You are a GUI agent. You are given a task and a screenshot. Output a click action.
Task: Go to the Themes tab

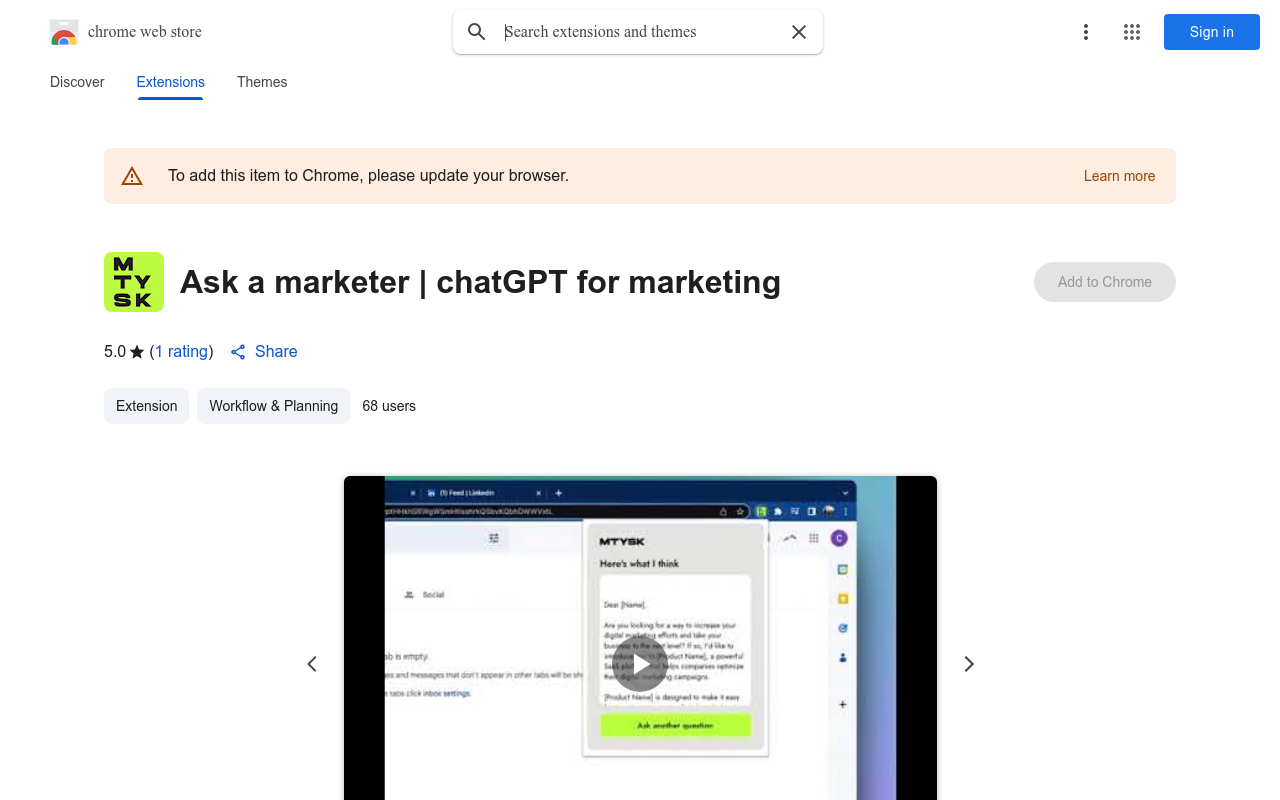pos(262,82)
